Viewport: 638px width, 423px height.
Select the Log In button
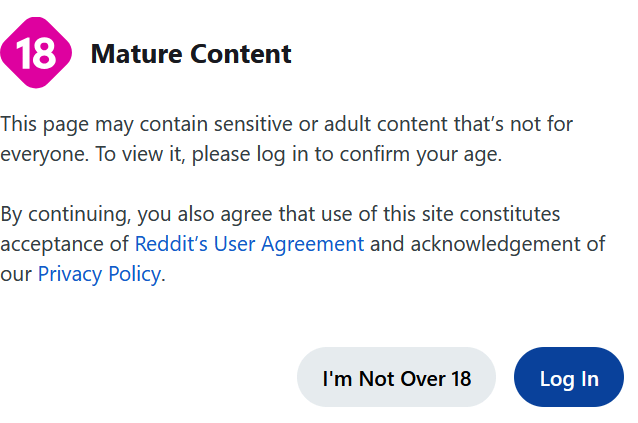pos(569,377)
